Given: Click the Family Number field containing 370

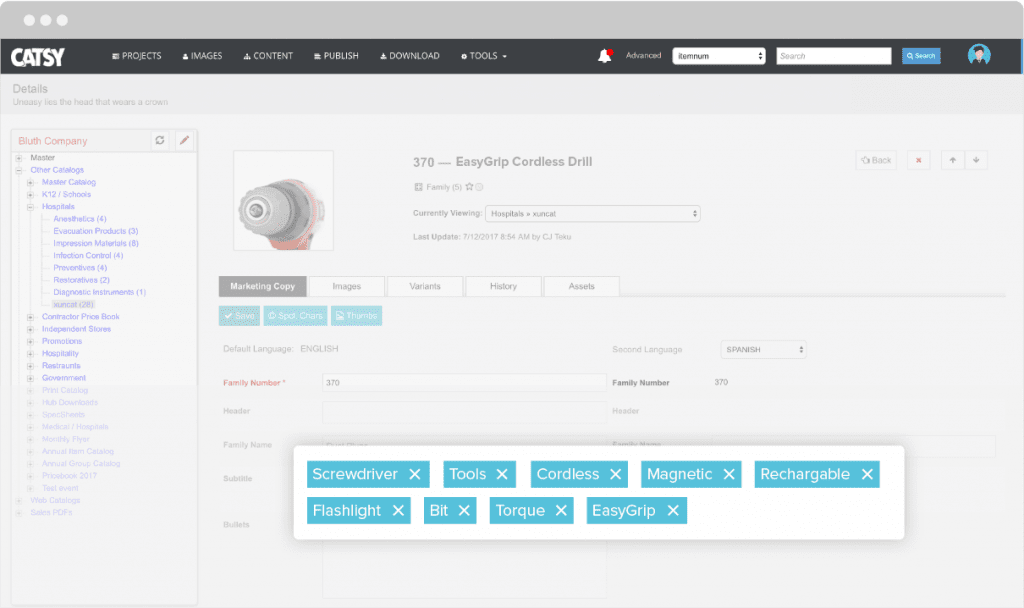Looking at the screenshot, I should (464, 383).
